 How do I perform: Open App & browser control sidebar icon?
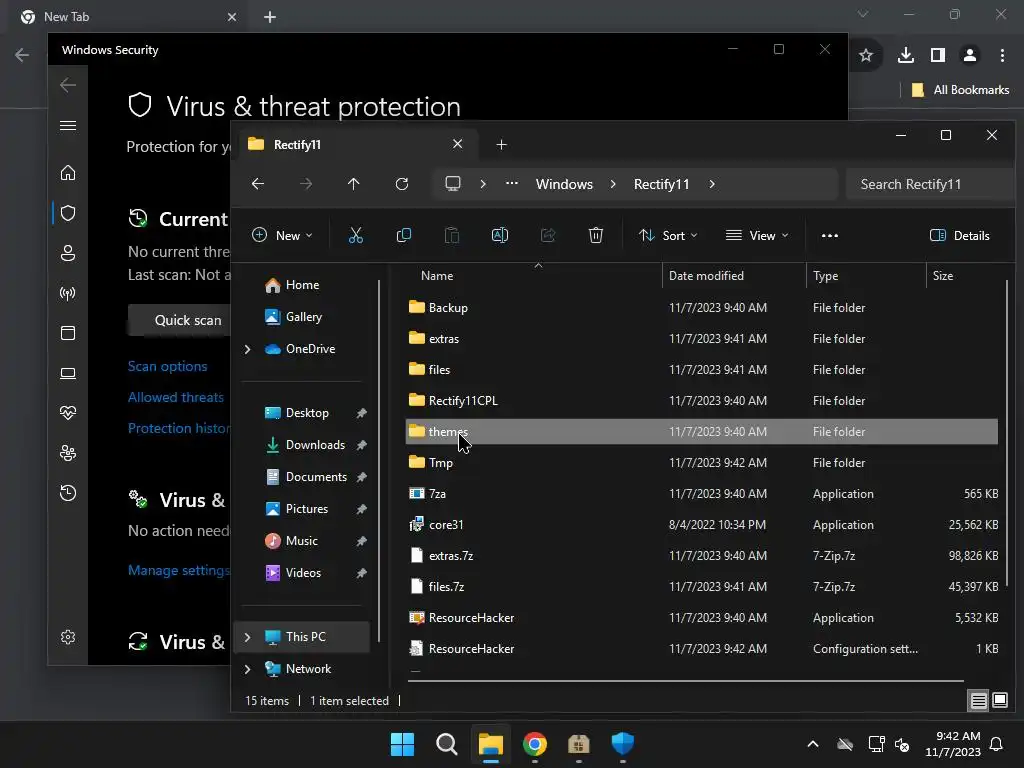point(68,333)
